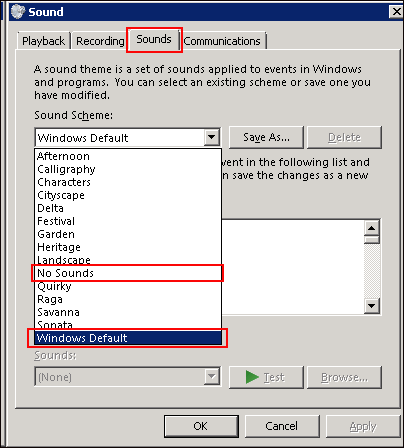Image resolution: width=404 pixels, height=448 pixels.
Task: Select Heritage from the dropdown list
Action: pos(128,247)
